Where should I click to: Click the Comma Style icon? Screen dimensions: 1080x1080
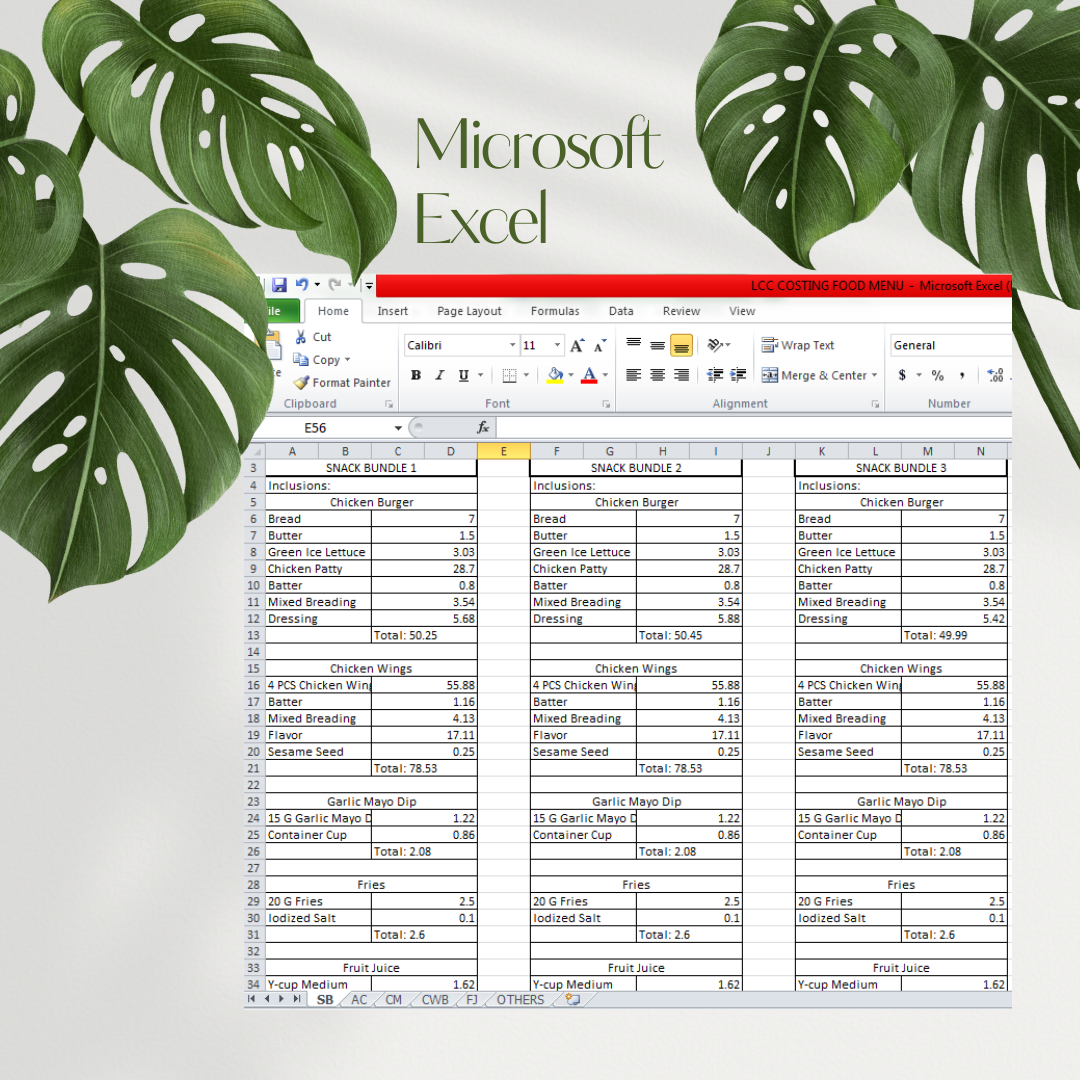tap(962, 375)
